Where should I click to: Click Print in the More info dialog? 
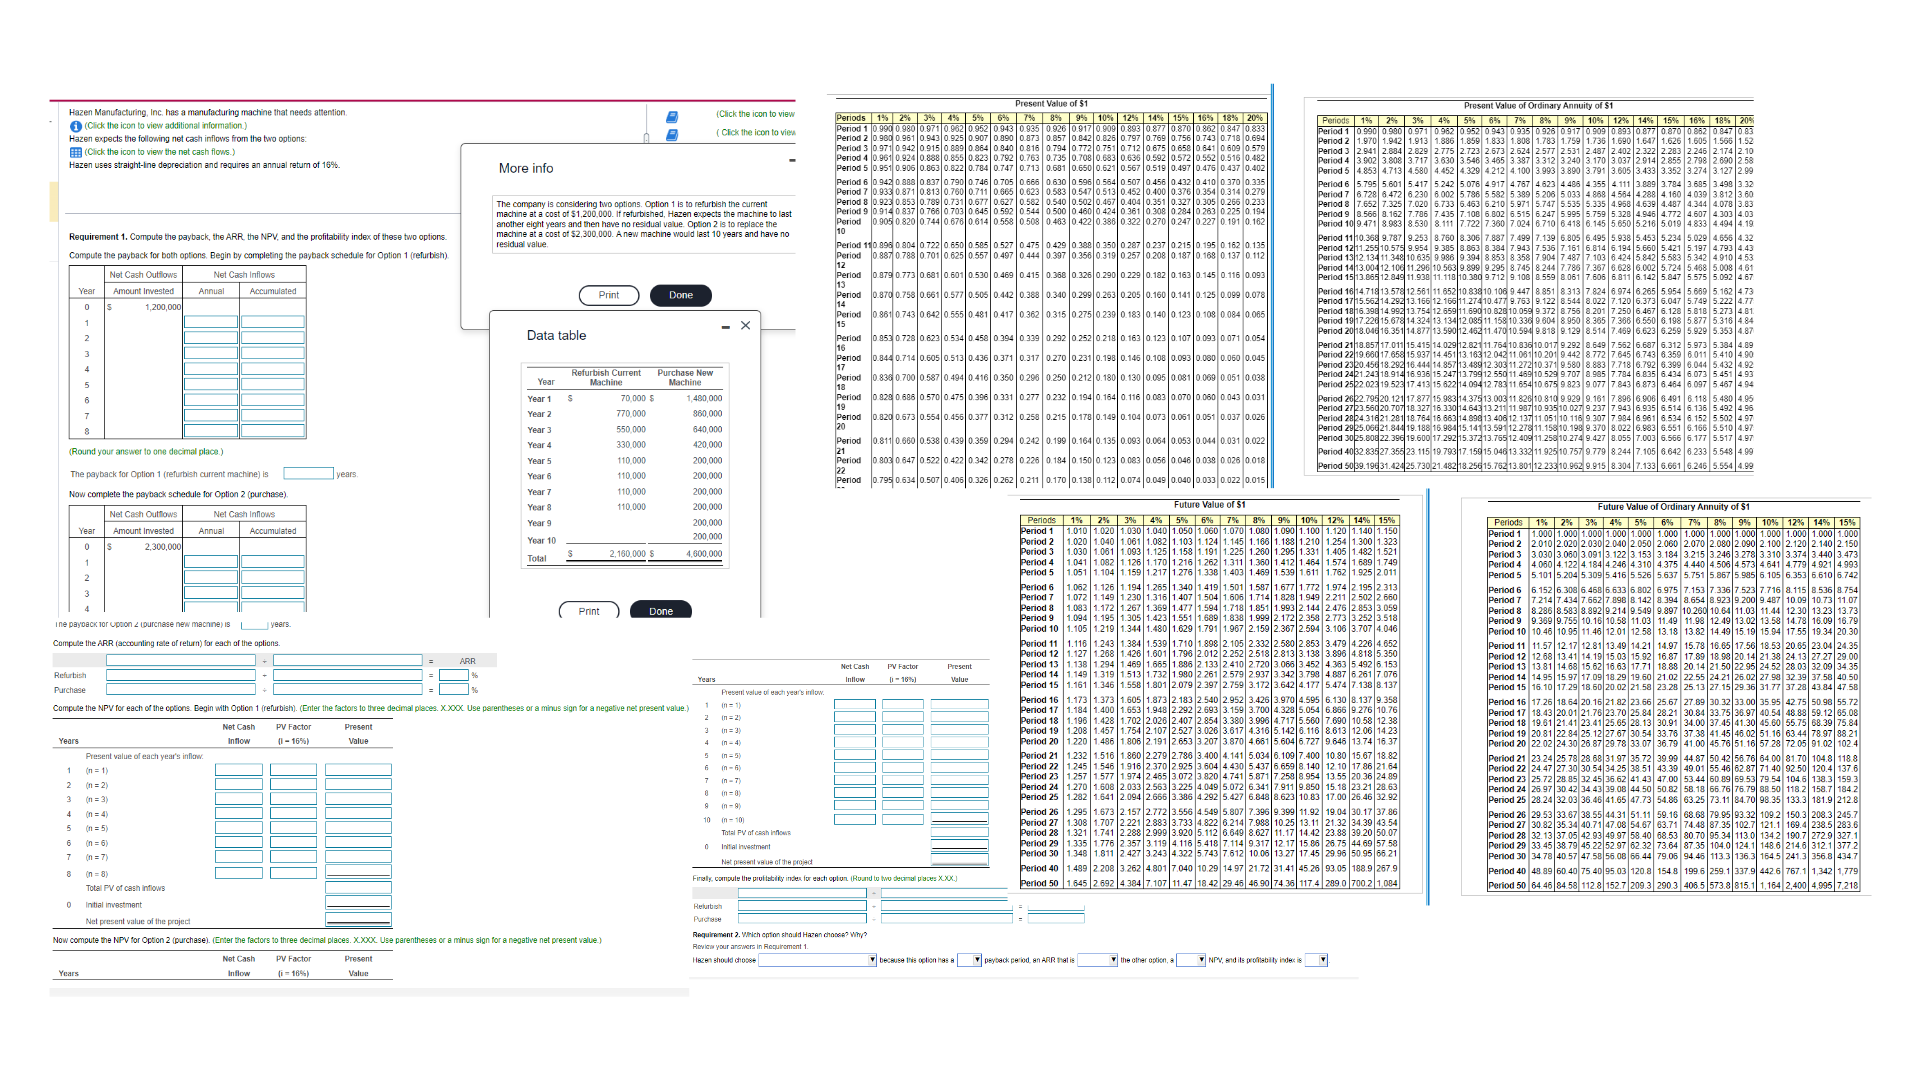609,295
